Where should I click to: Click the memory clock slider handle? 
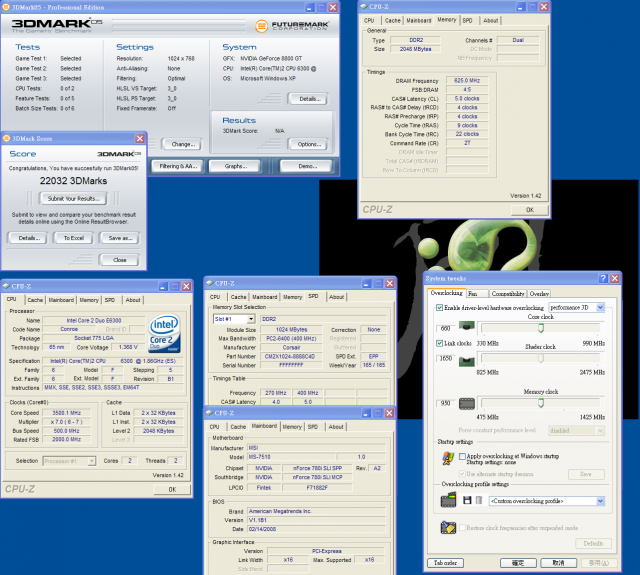point(541,403)
